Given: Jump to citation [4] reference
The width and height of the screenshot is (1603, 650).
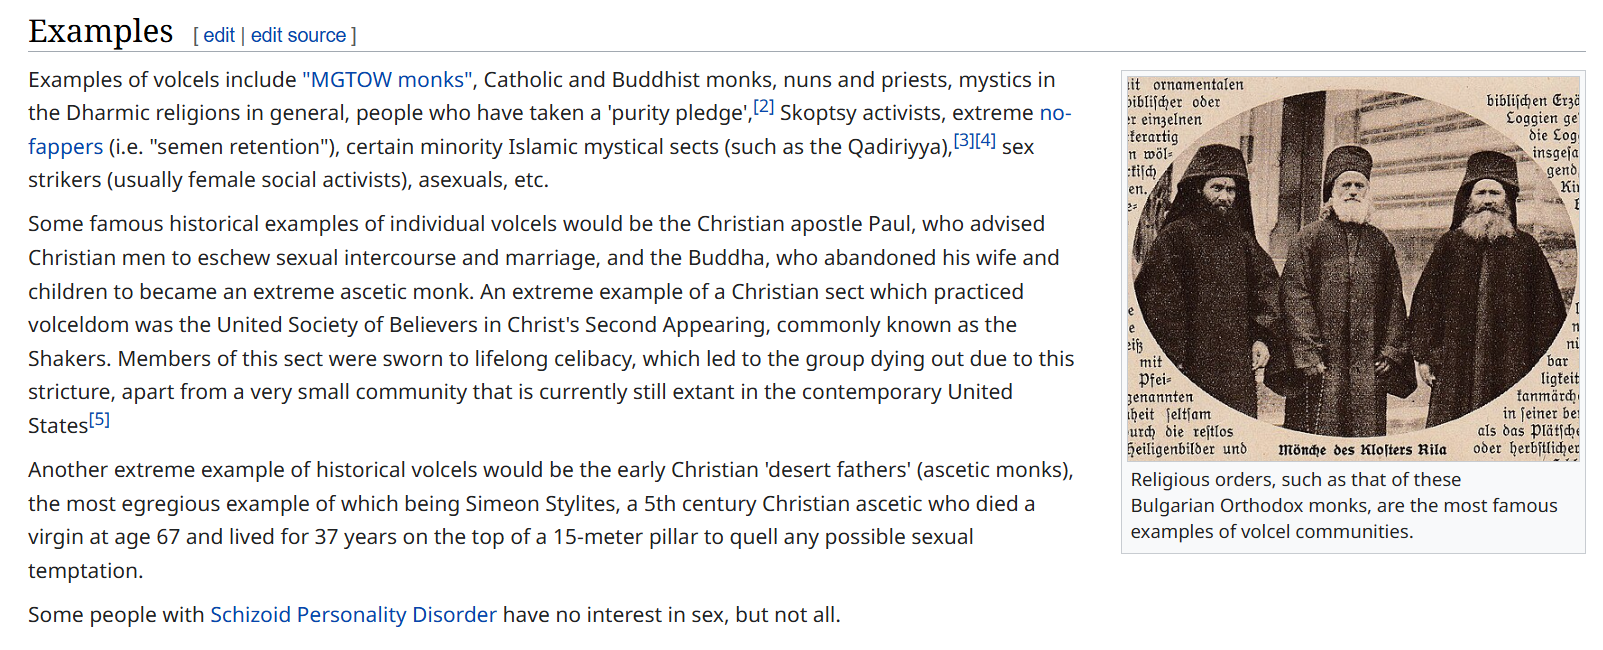Looking at the screenshot, I should click(985, 140).
